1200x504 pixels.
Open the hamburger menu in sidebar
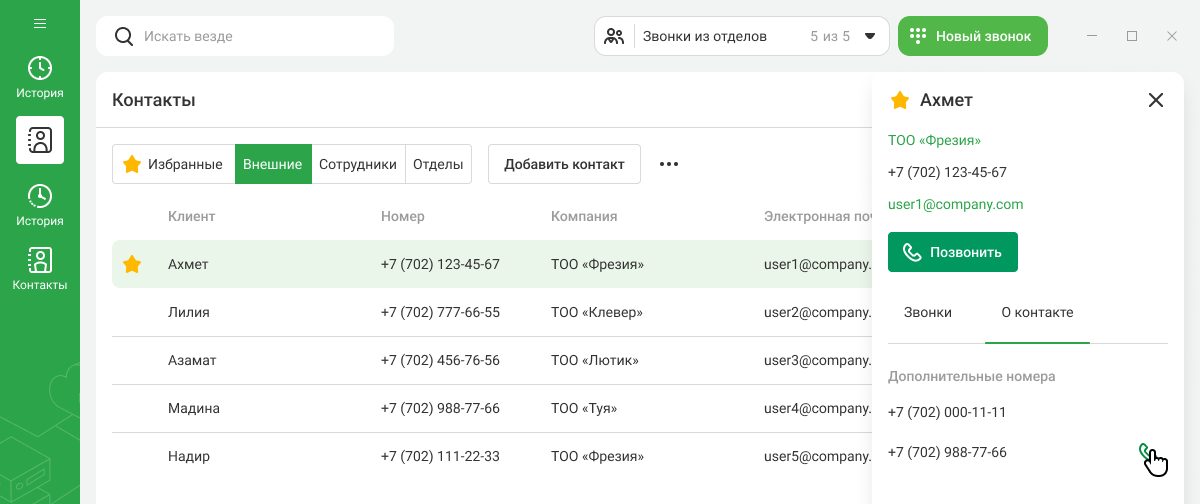(40, 23)
